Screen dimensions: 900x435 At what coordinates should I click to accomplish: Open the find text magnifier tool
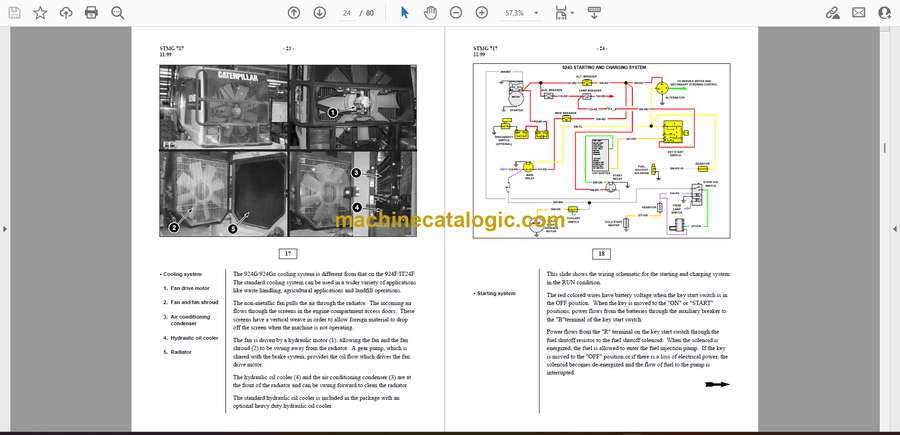[118, 13]
